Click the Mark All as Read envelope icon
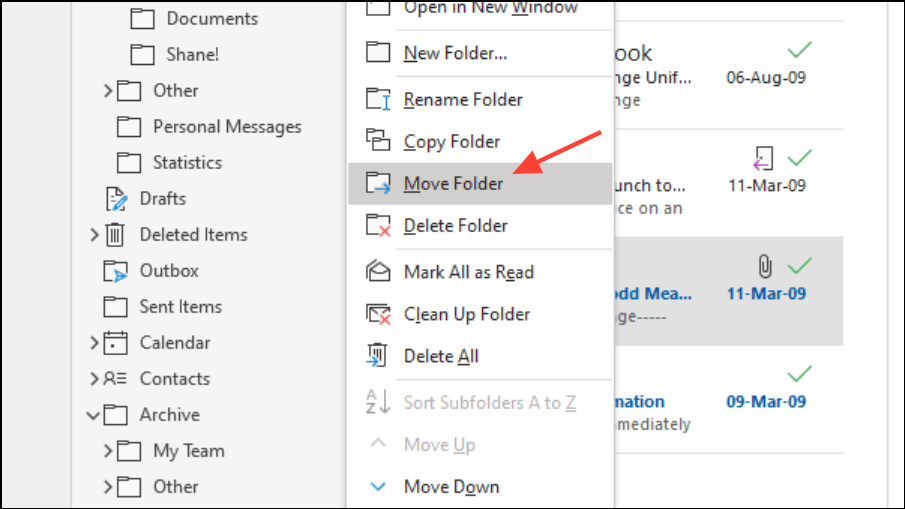The image size is (905, 509). 378,272
